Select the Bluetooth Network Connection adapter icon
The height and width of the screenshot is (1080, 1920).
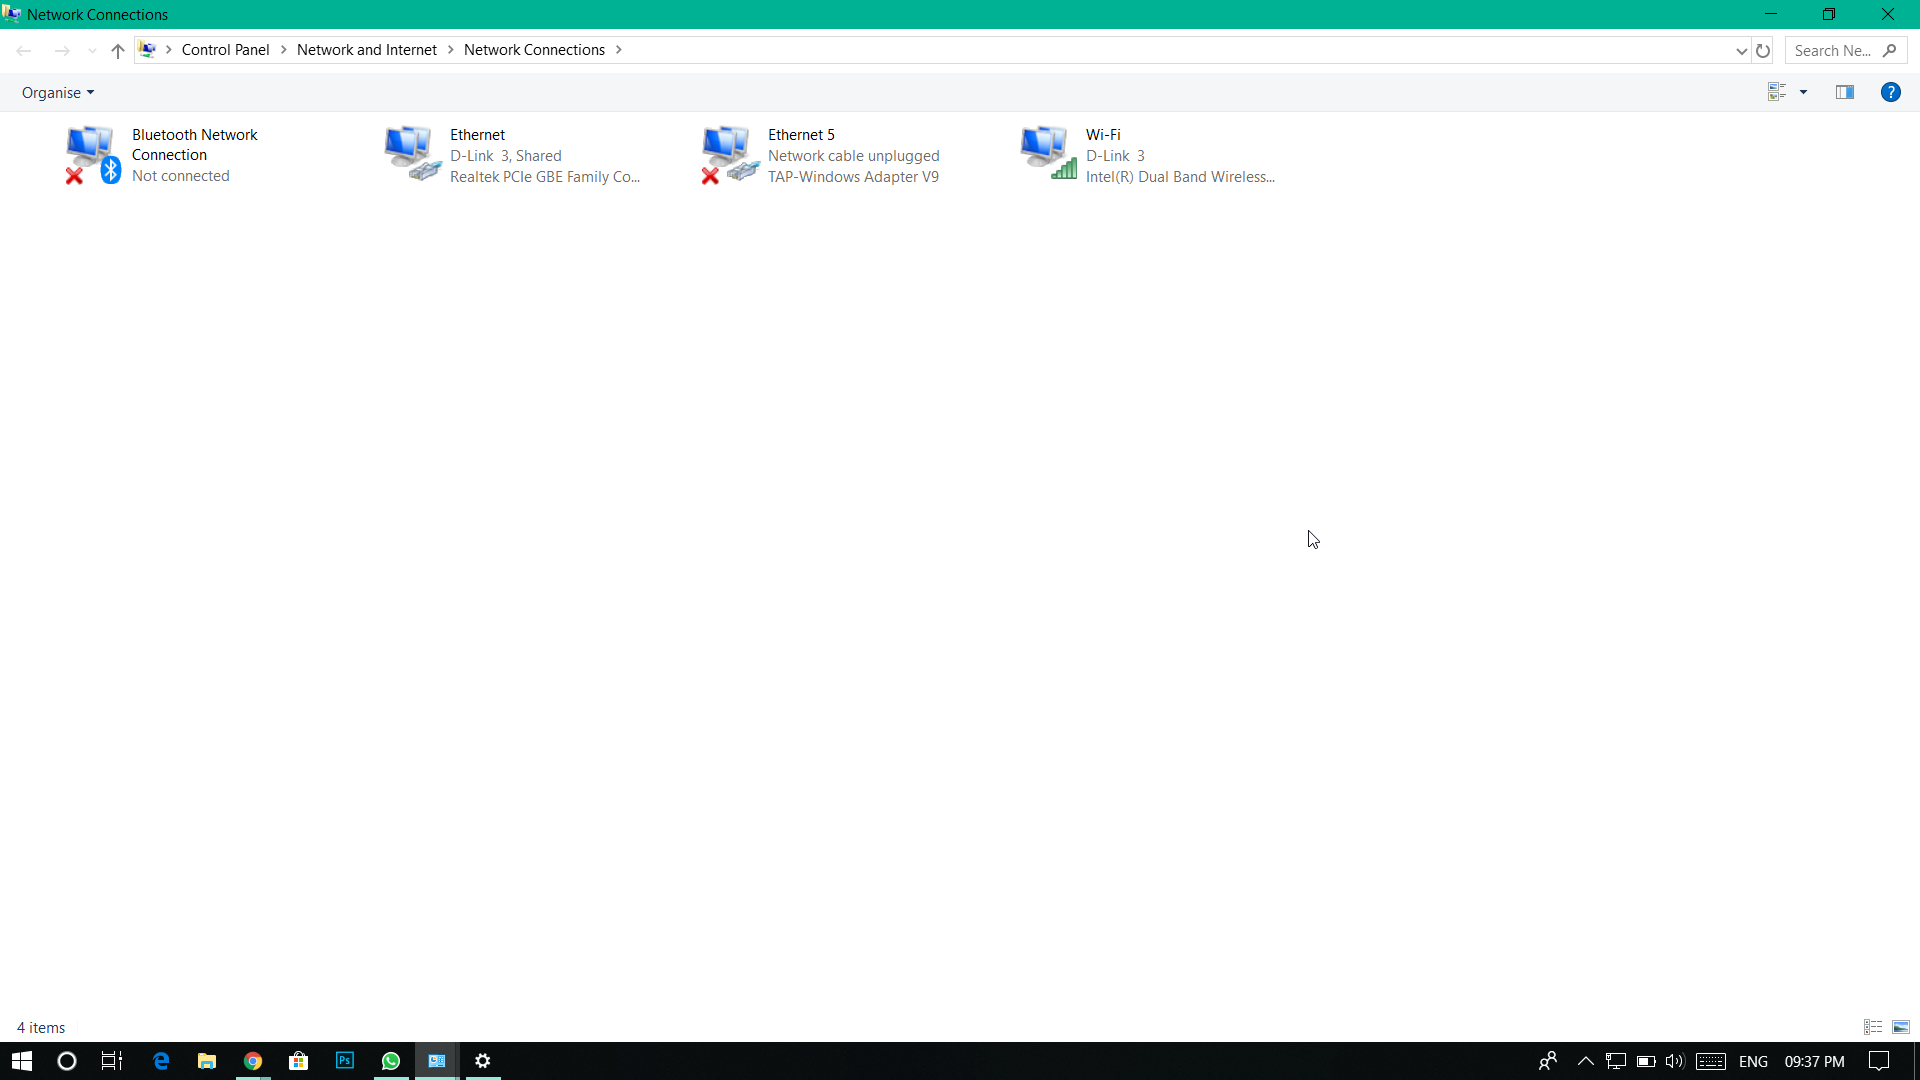tap(91, 154)
